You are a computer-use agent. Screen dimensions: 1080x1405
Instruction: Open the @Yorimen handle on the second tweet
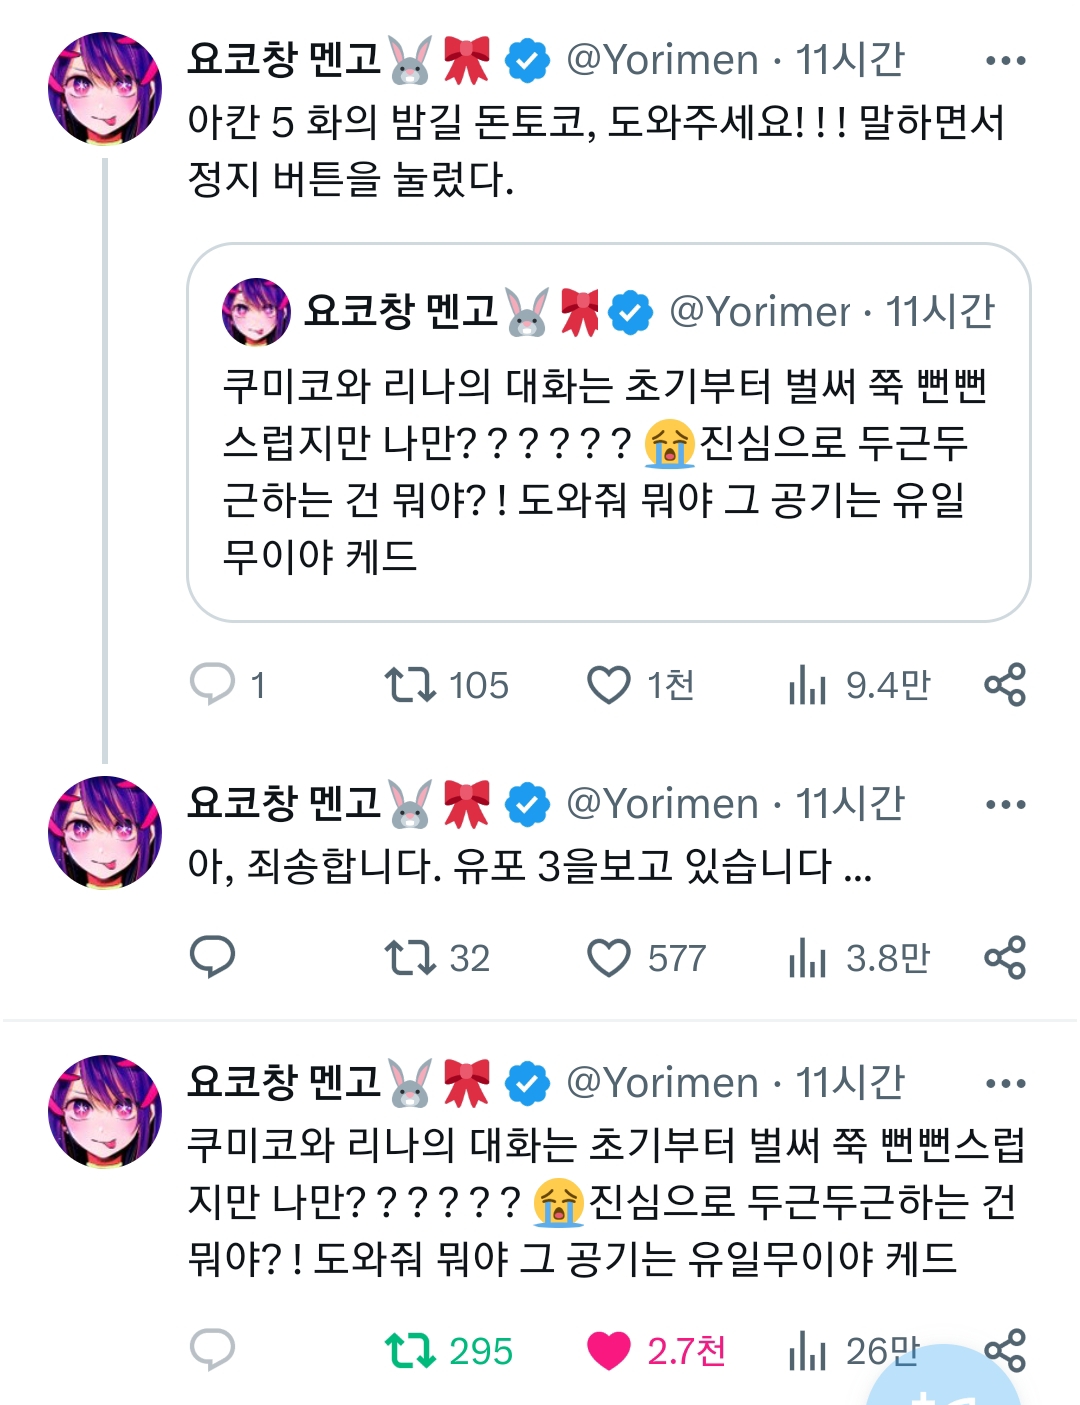pos(662,805)
